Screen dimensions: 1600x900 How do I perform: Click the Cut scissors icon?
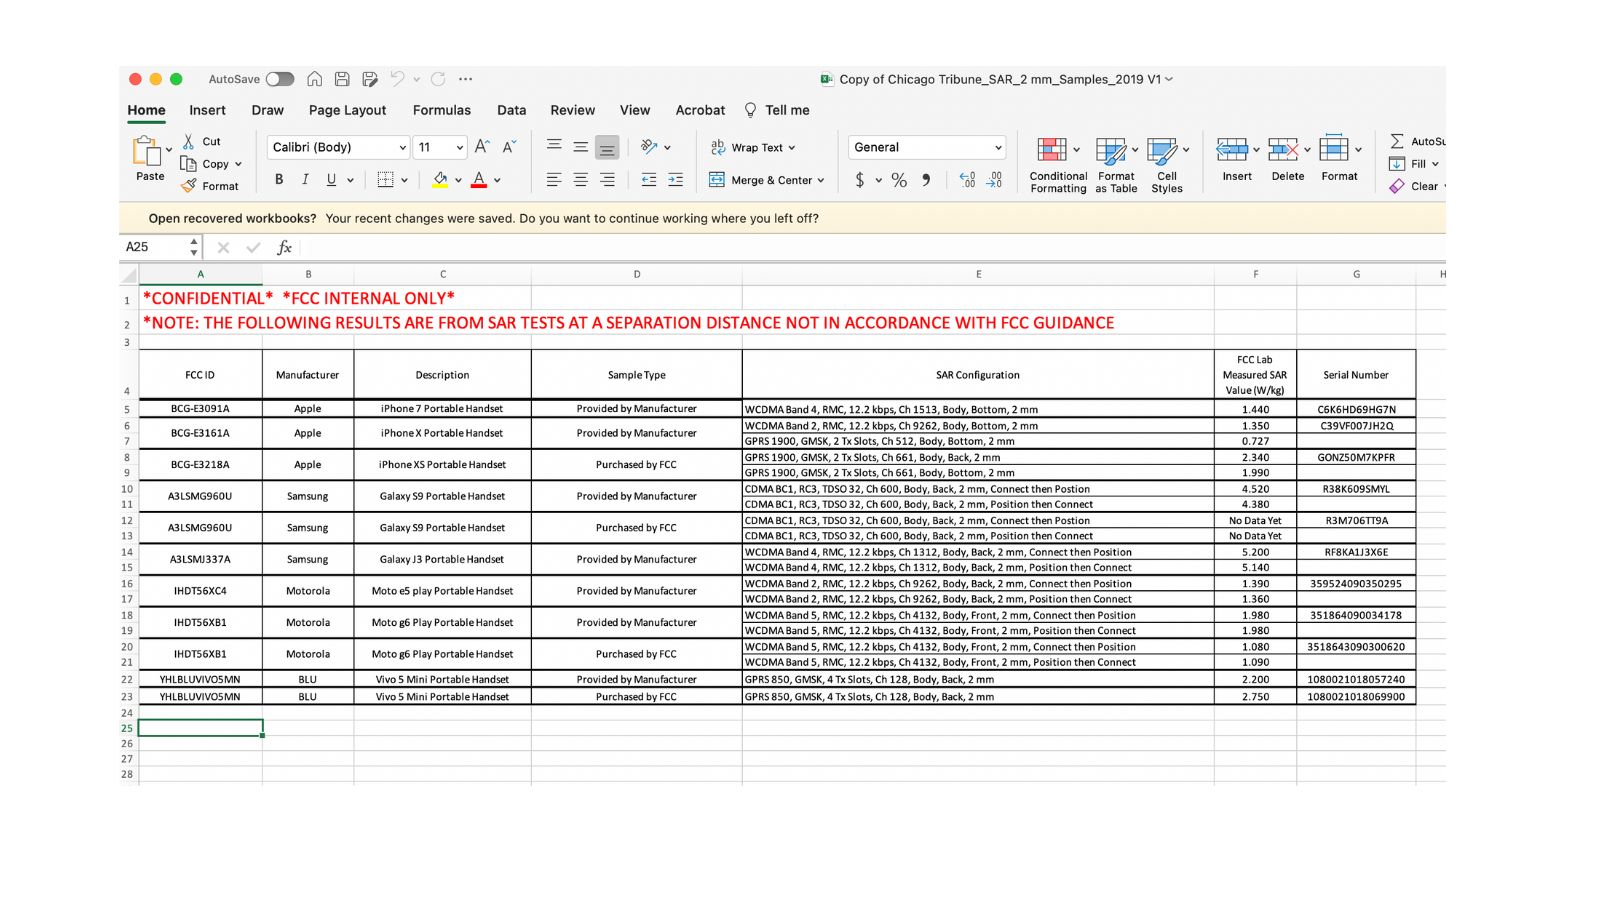tap(188, 142)
